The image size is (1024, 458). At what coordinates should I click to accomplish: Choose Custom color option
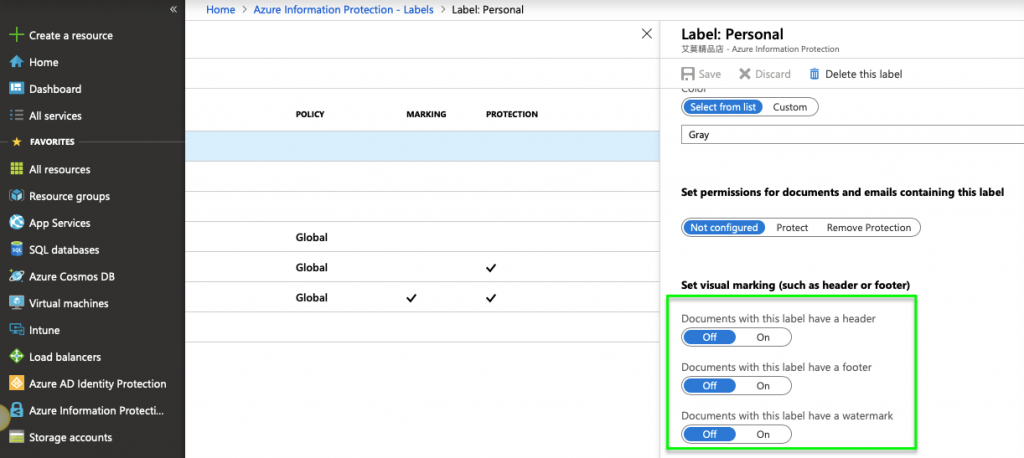click(790, 107)
